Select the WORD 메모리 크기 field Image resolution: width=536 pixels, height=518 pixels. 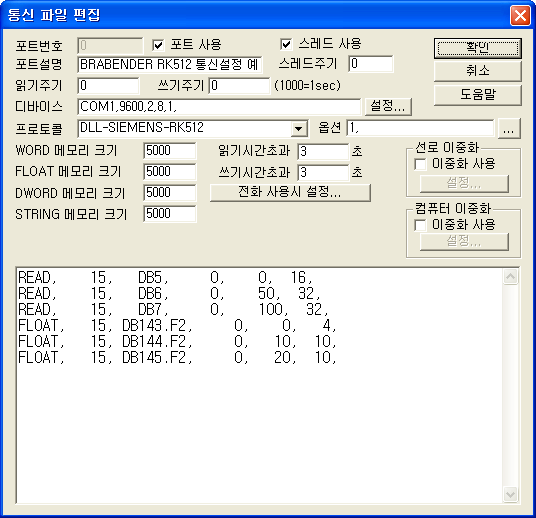coord(170,151)
